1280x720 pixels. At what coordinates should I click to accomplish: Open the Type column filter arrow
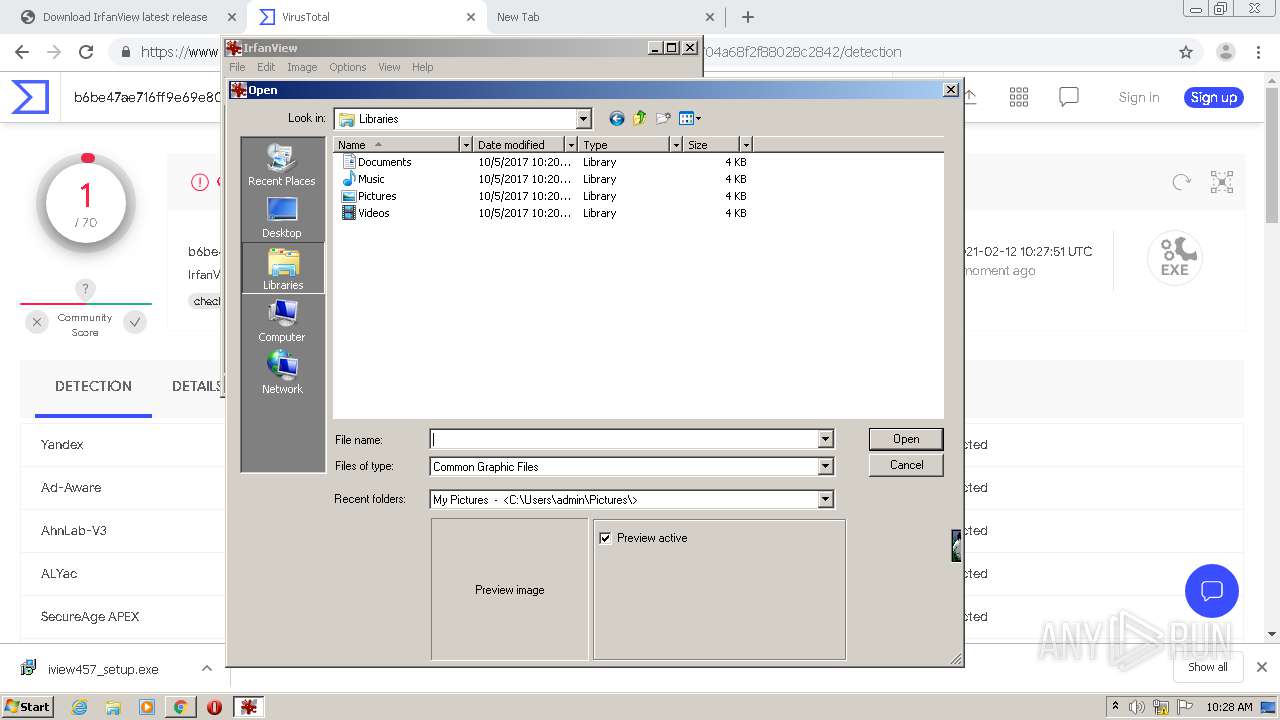[x=676, y=145]
